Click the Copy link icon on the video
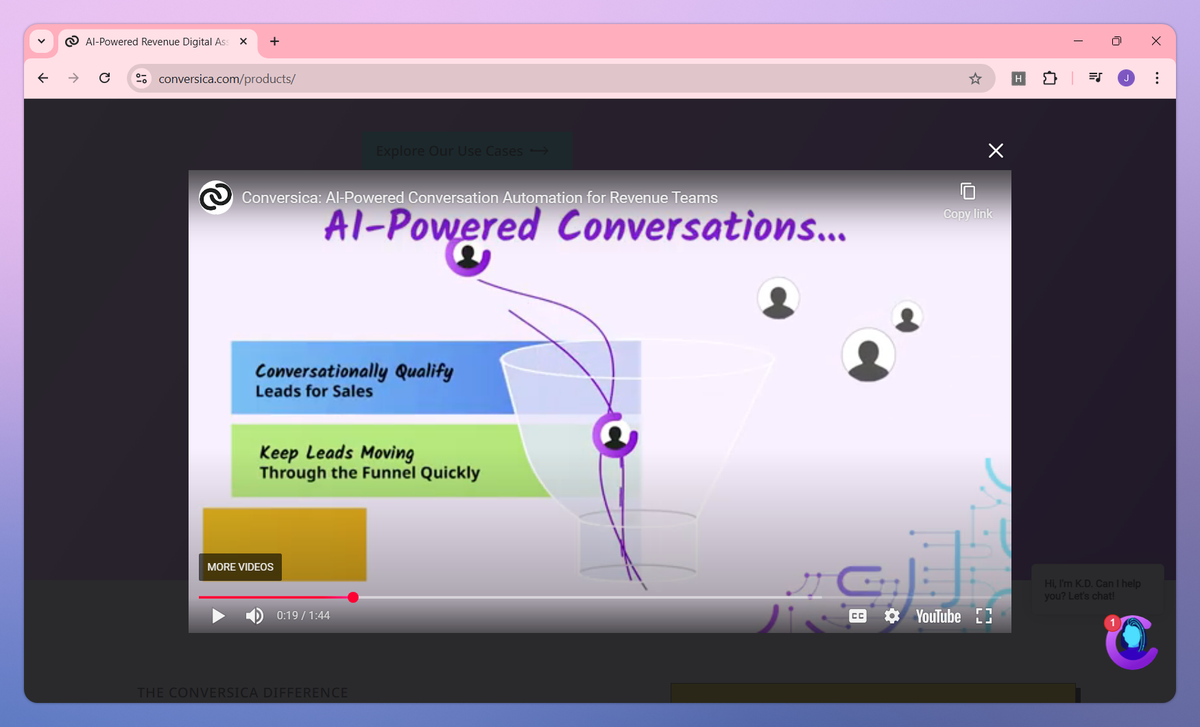Screen dimensions: 1200x727 click(967, 191)
